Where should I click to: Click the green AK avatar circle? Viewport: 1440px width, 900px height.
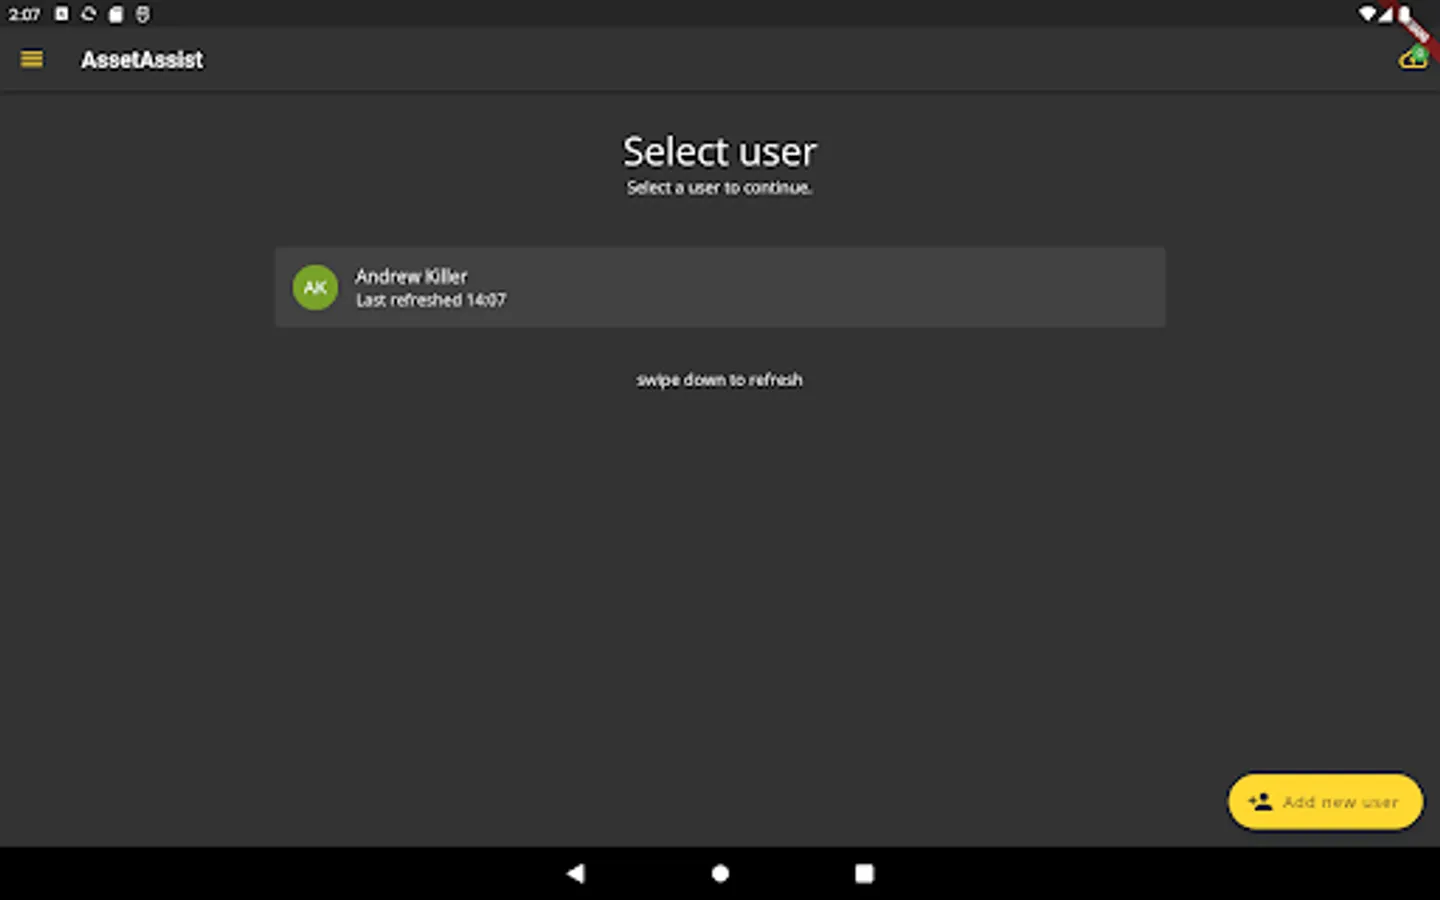(x=315, y=287)
